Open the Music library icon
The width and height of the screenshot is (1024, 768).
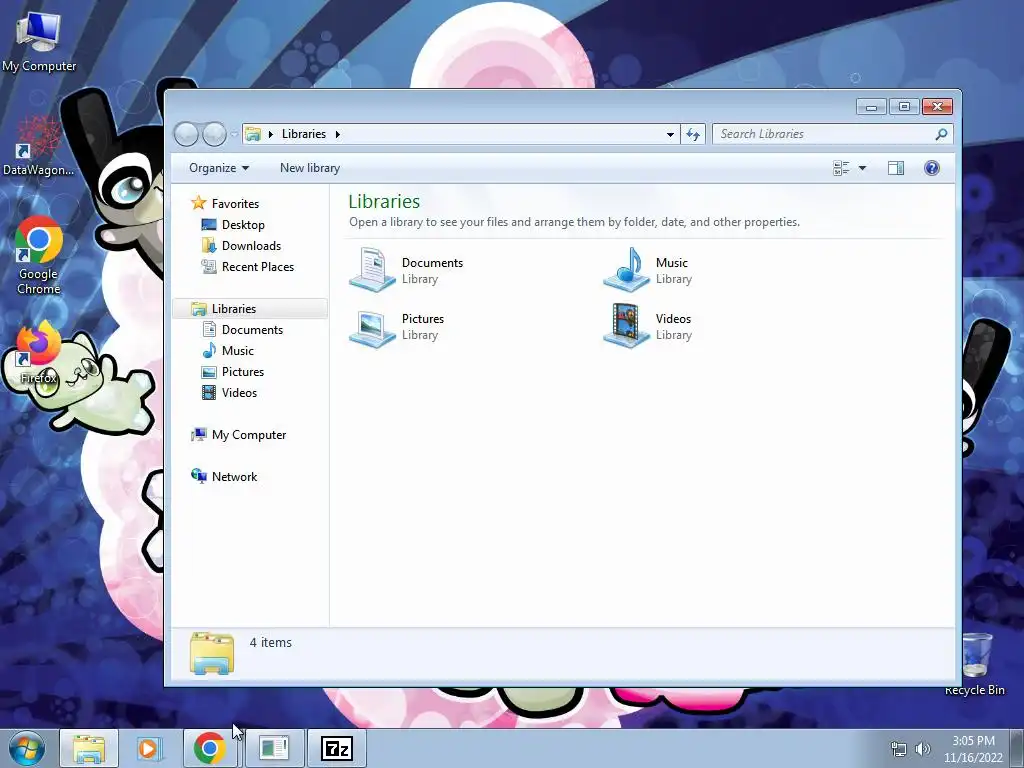[x=626, y=269]
